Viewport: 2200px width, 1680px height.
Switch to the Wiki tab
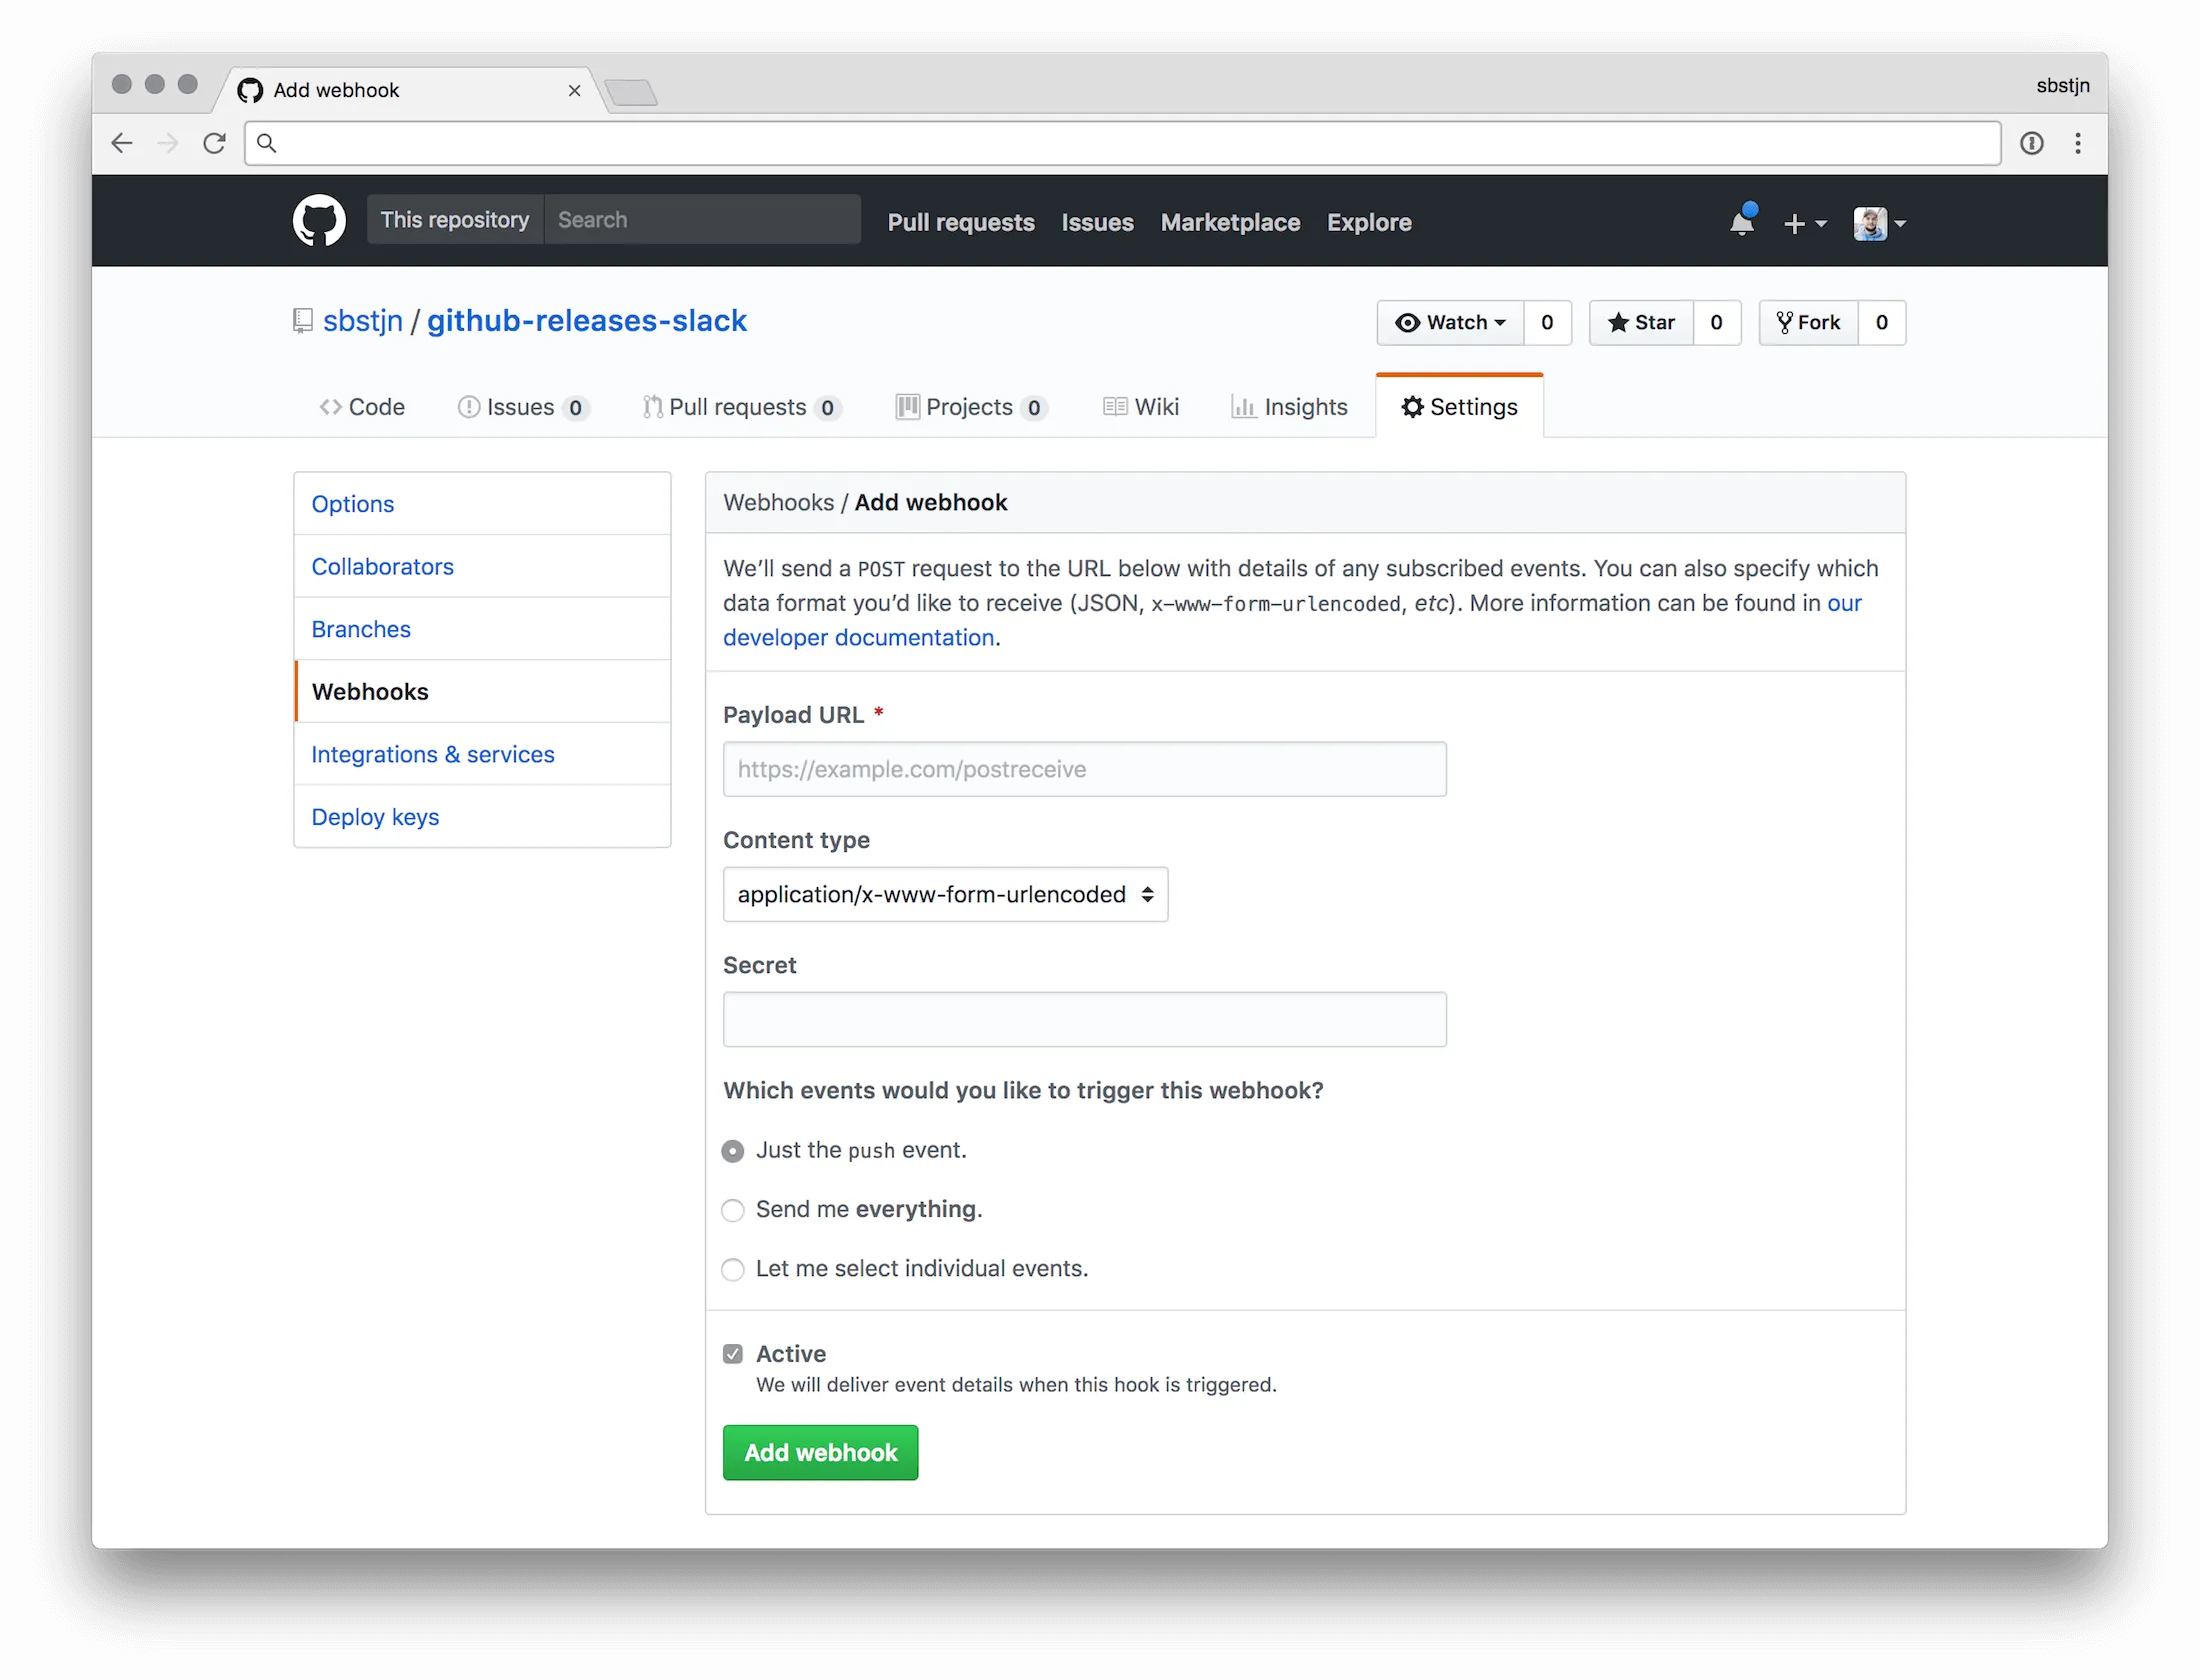[1141, 407]
